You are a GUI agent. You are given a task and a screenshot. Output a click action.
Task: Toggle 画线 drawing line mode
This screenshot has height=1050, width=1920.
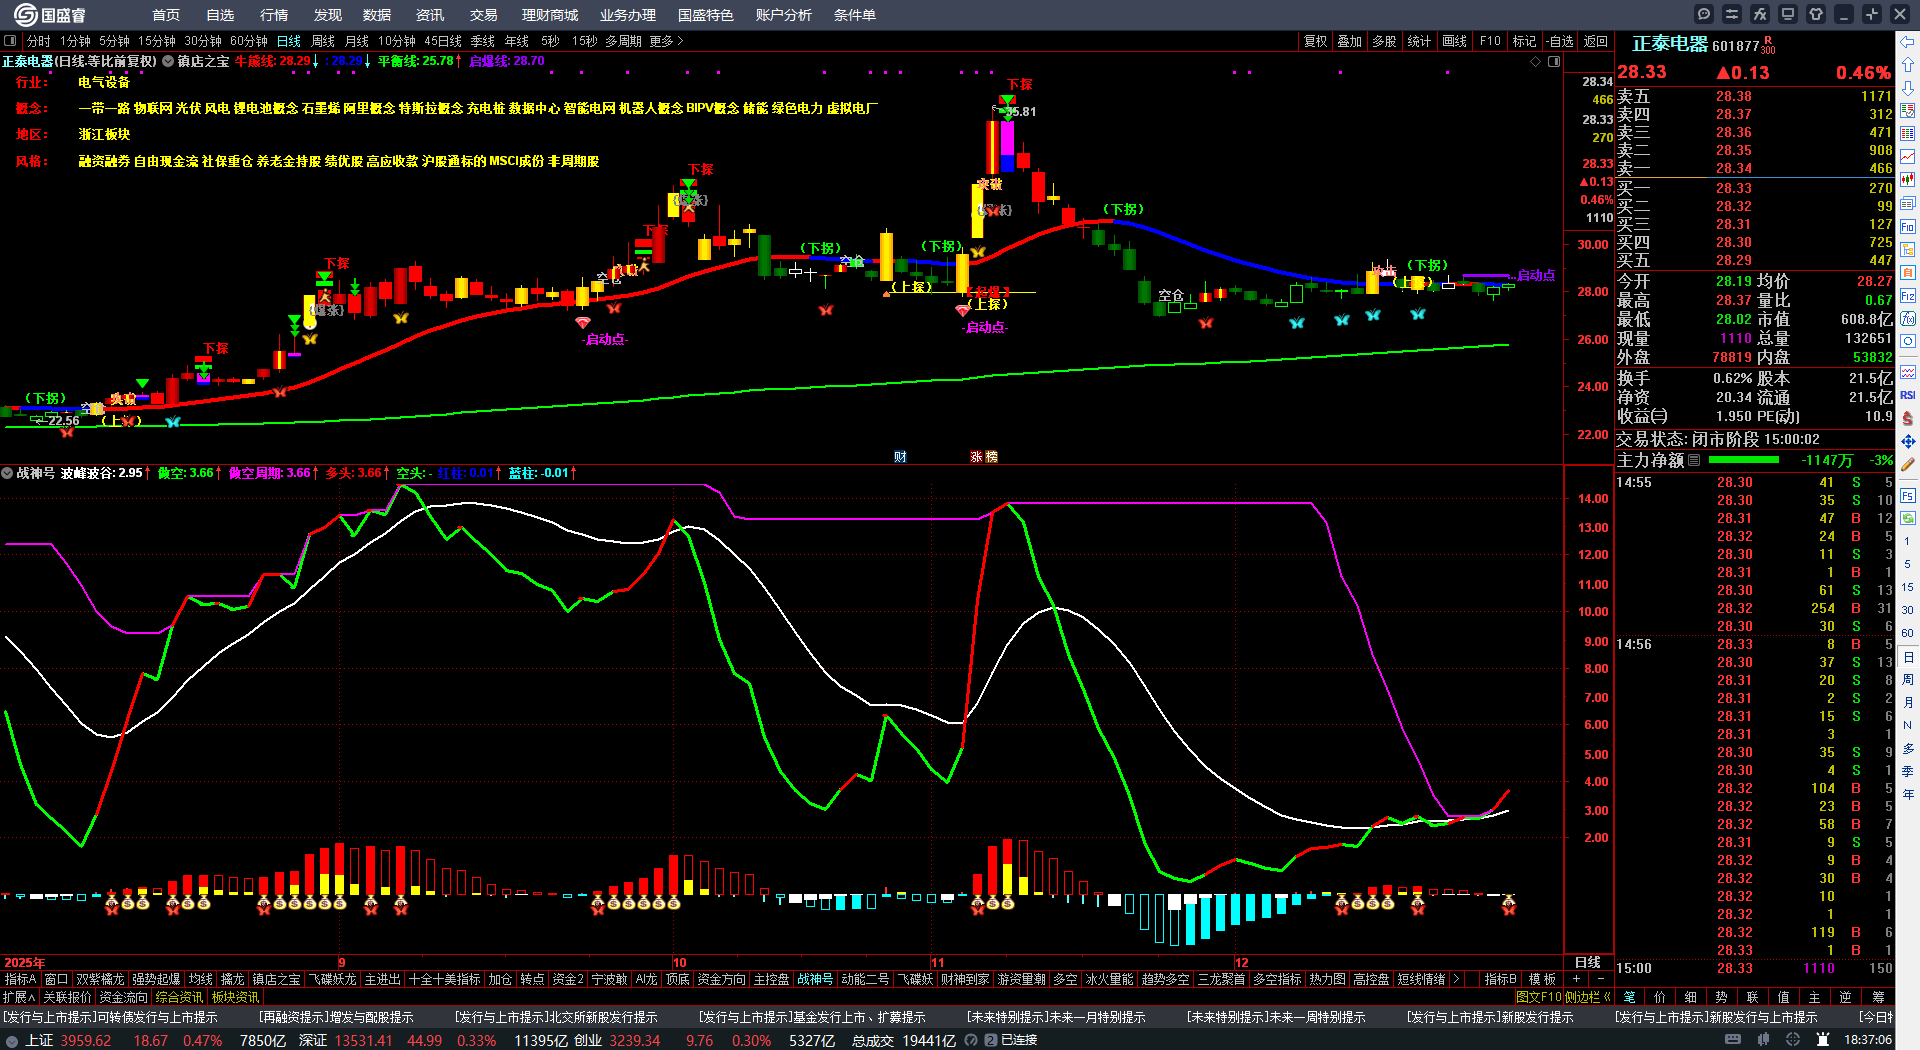tap(1454, 41)
